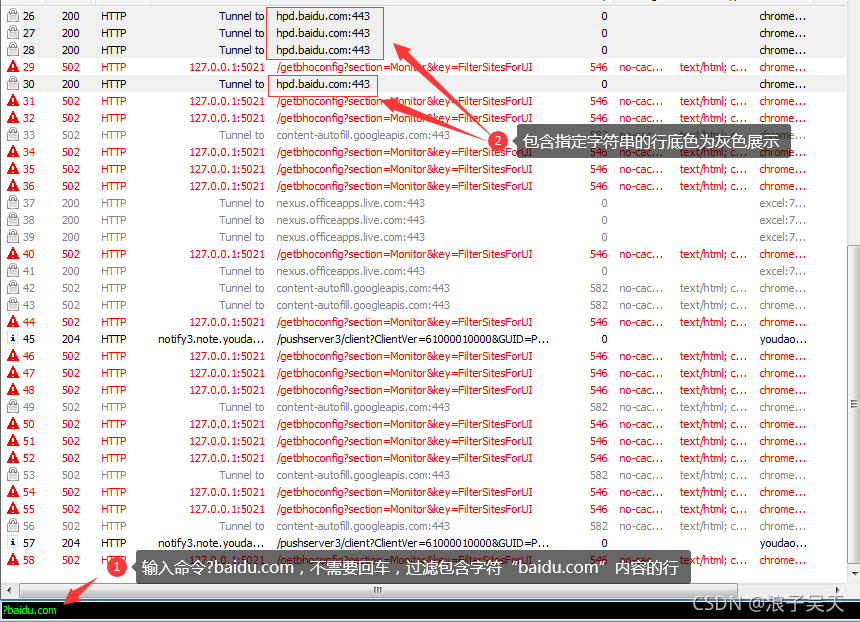
Task: Select result code 502 in session 48
Action: pyautogui.click(x=71, y=390)
